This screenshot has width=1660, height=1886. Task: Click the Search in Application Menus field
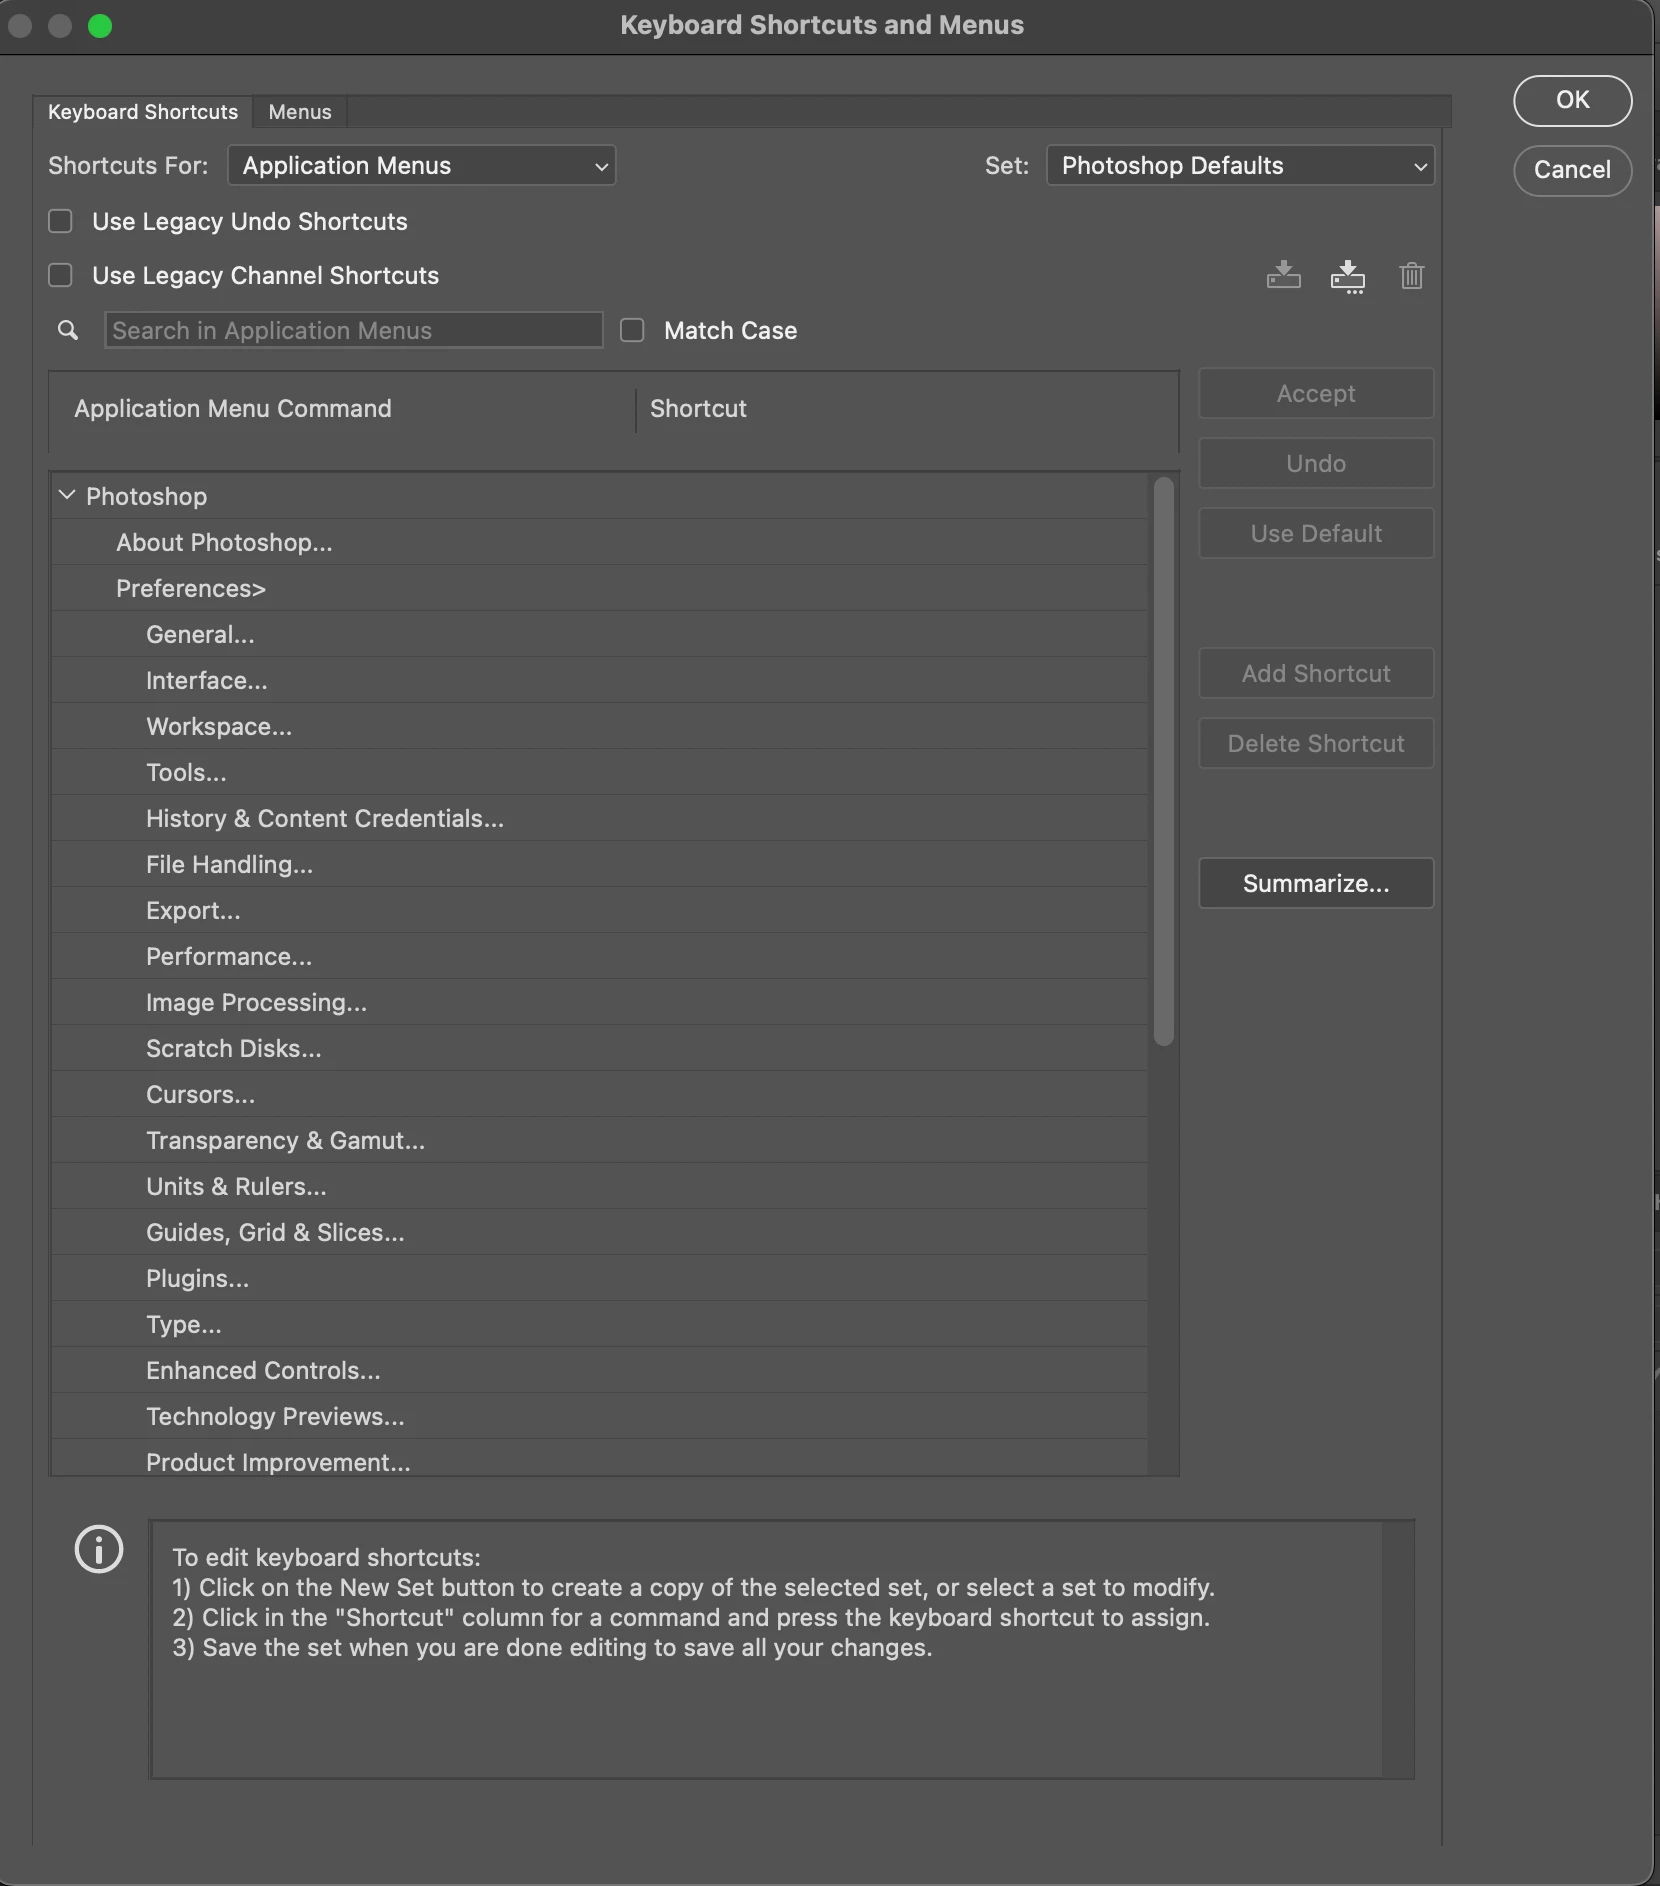point(354,330)
